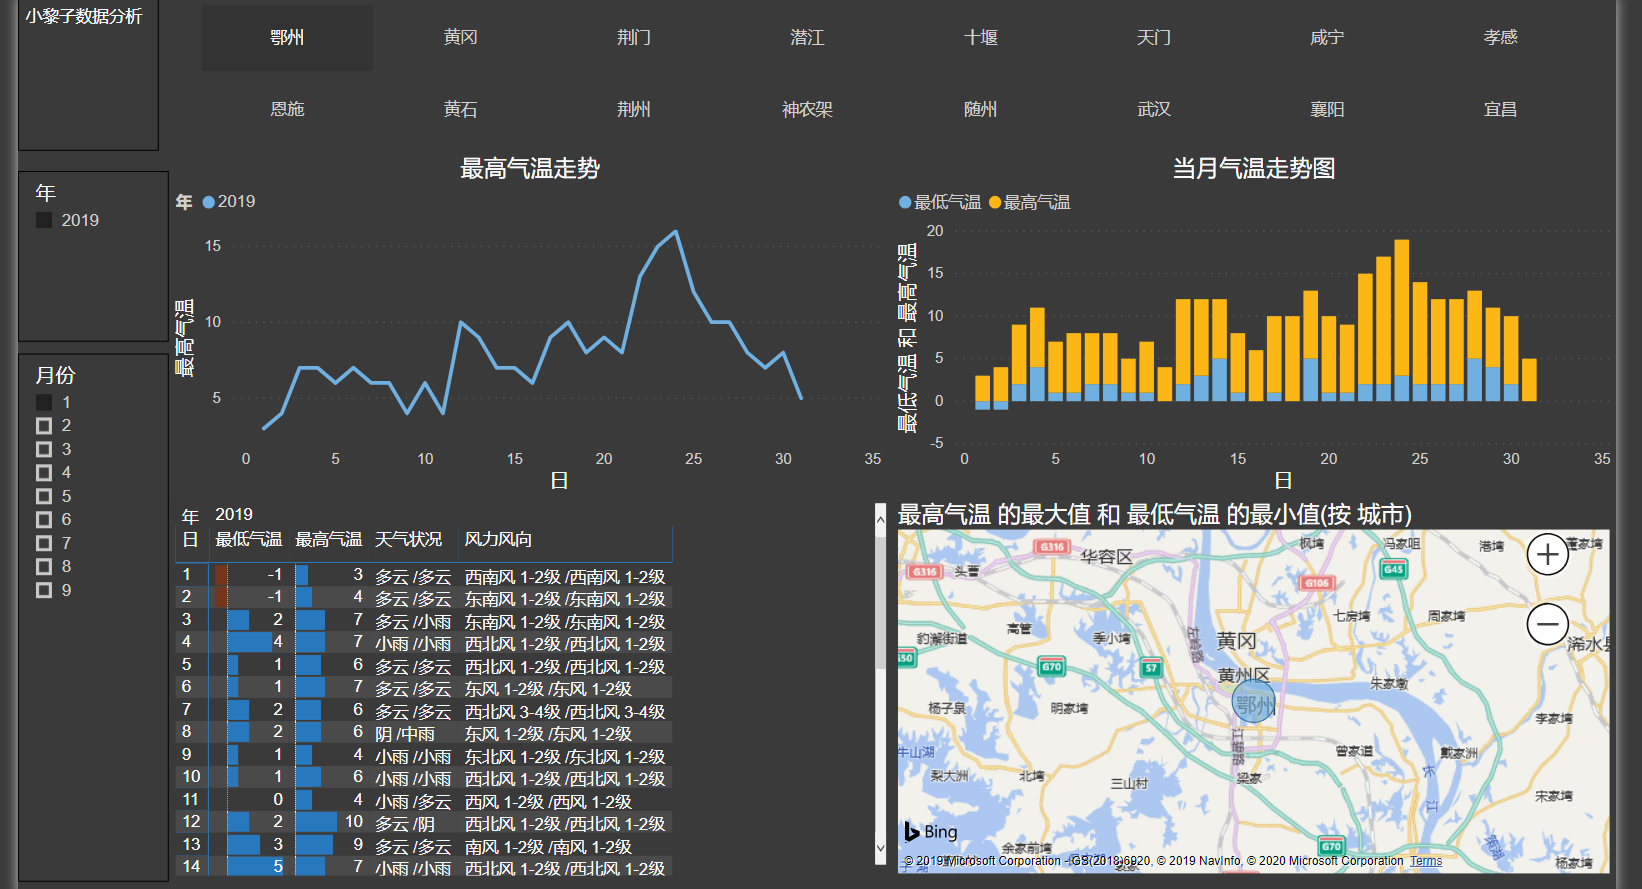Click the 最高气温 orange legend marker
Viewport: 1642px width, 889px height.
(995, 202)
